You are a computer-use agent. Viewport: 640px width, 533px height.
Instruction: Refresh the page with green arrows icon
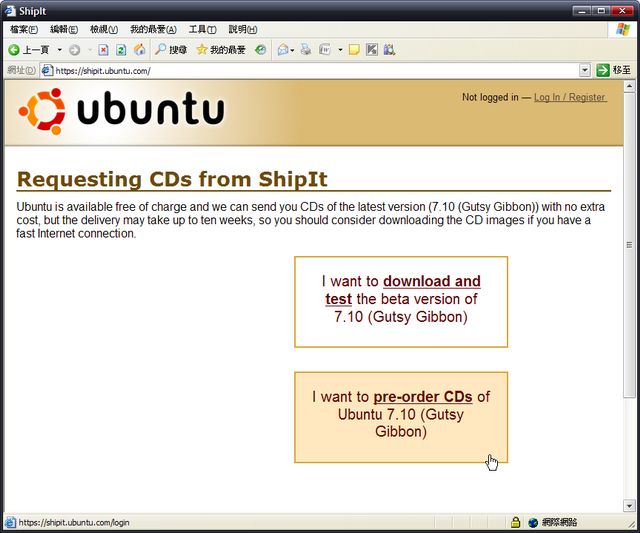[x=121, y=50]
